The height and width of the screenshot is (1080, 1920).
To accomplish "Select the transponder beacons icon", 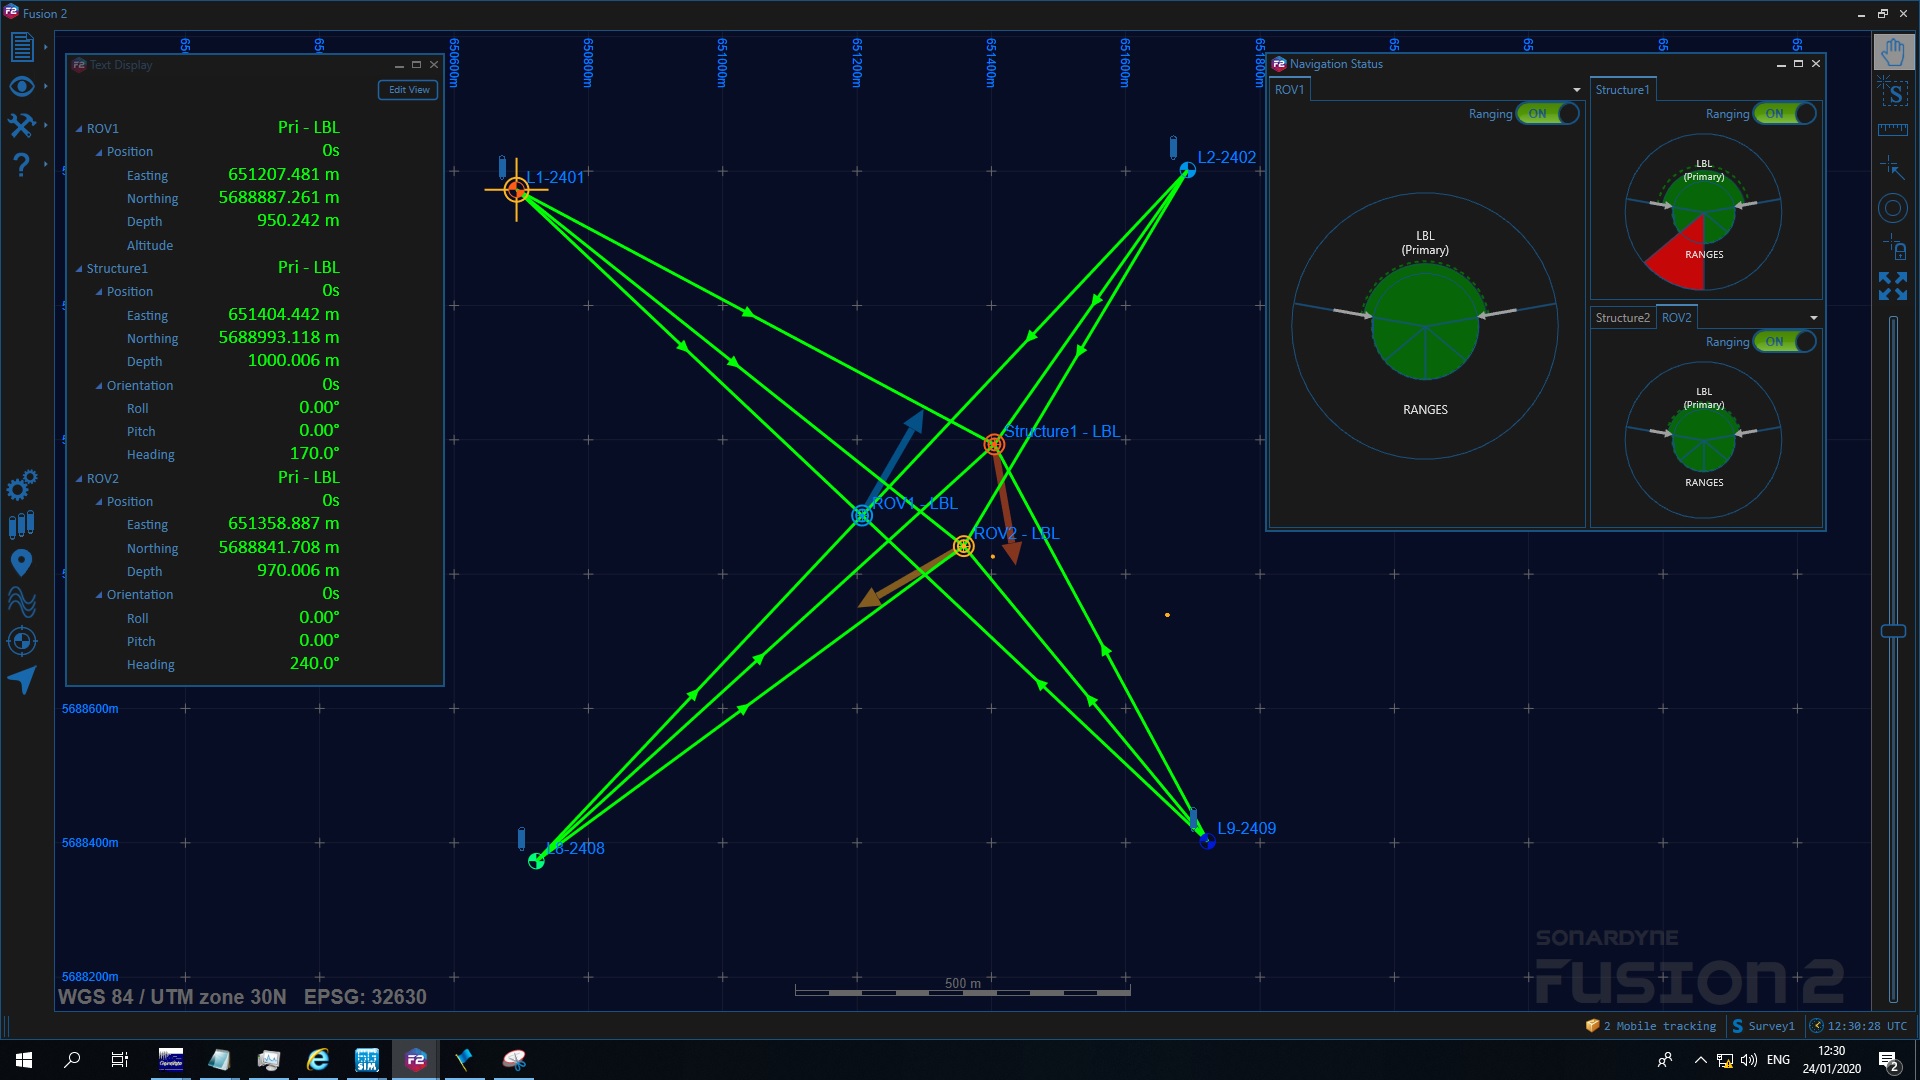I will [x=22, y=524].
